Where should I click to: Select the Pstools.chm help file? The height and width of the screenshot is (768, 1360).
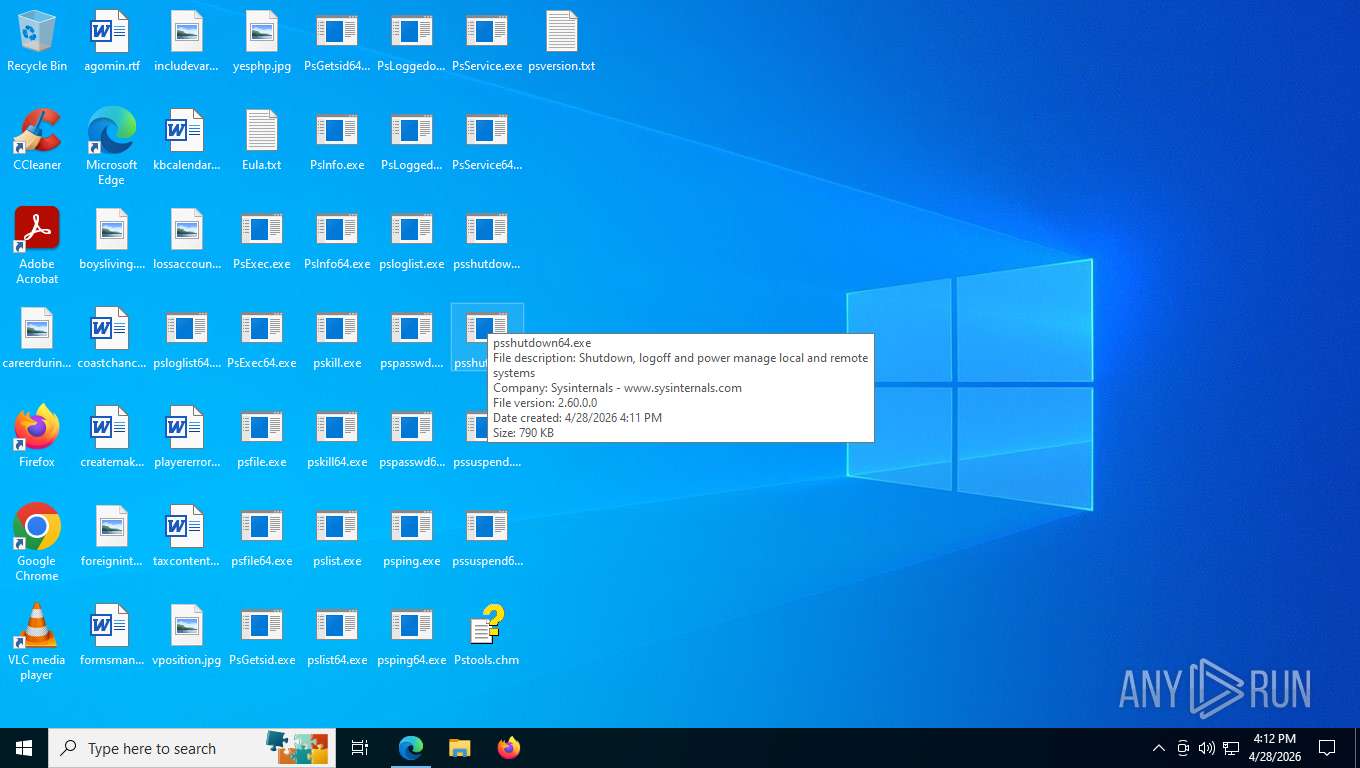tap(486, 636)
